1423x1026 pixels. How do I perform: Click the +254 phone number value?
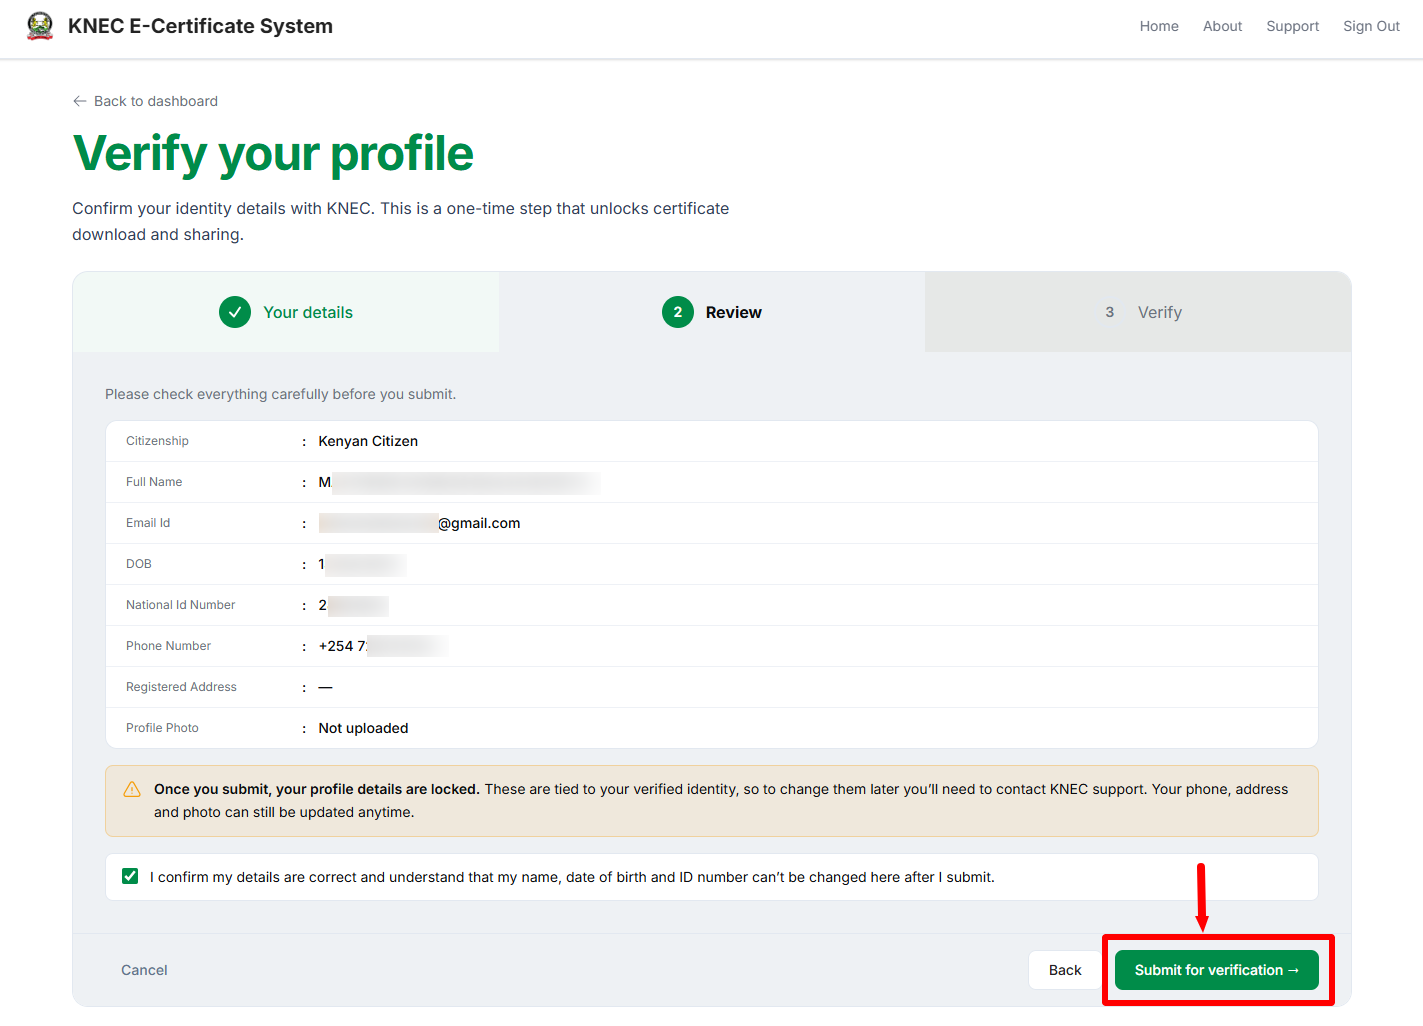382,646
